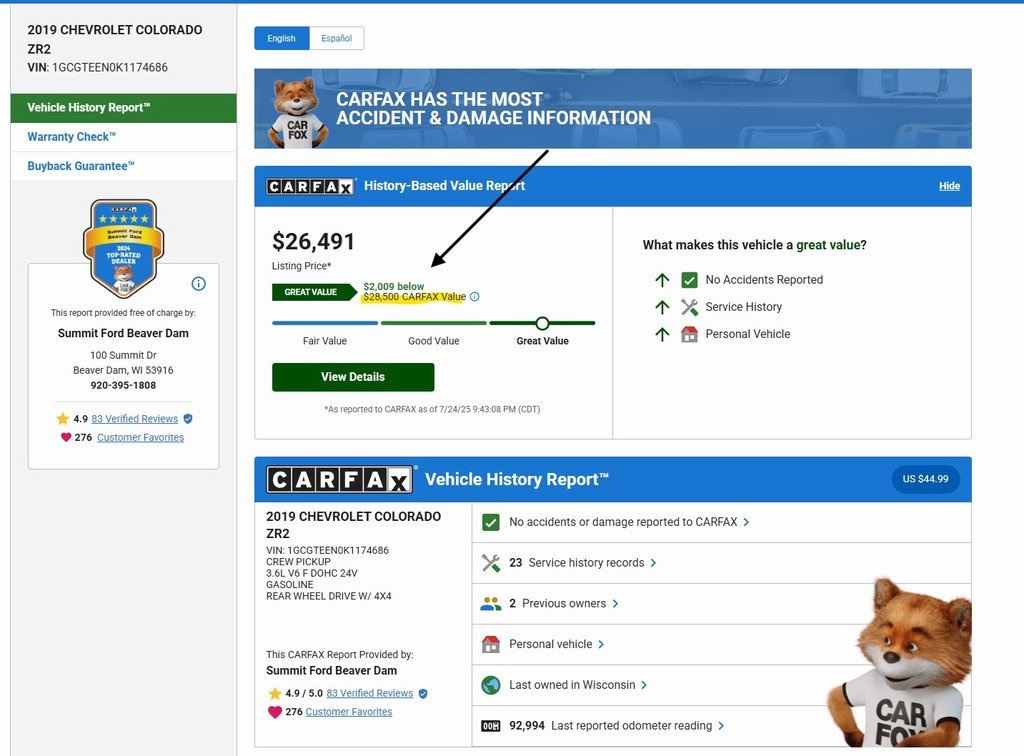Click the gold star icon in the sidebar rating
This screenshot has width=1024, height=756.
click(63, 418)
